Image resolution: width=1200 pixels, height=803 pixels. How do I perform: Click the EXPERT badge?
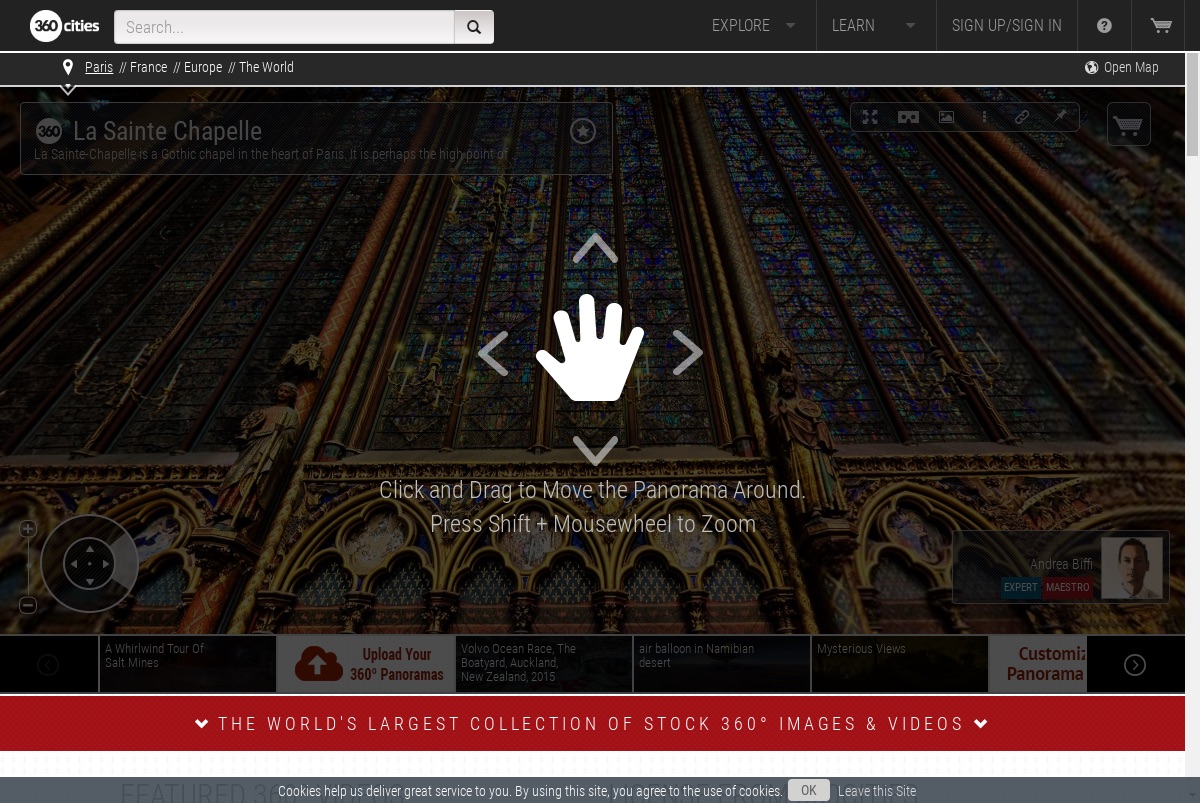tap(1021, 588)
